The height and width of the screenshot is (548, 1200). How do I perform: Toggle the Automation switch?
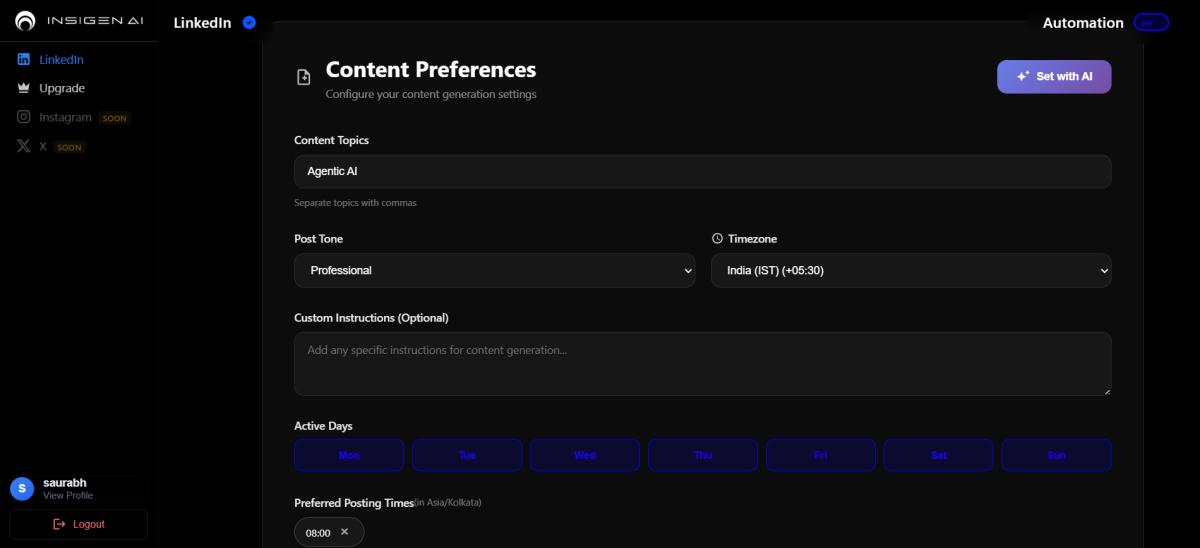tap(1151, 23)
